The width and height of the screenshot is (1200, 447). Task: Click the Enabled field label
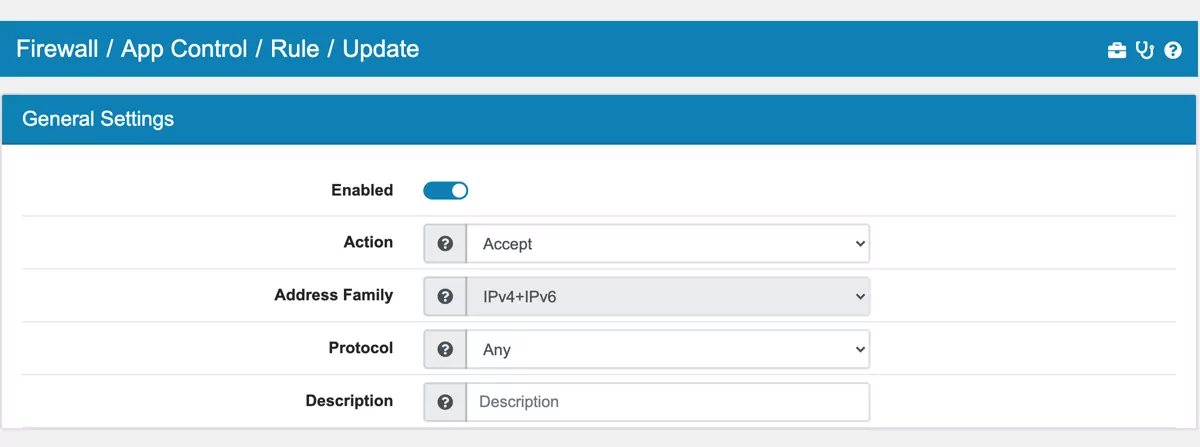362,190
